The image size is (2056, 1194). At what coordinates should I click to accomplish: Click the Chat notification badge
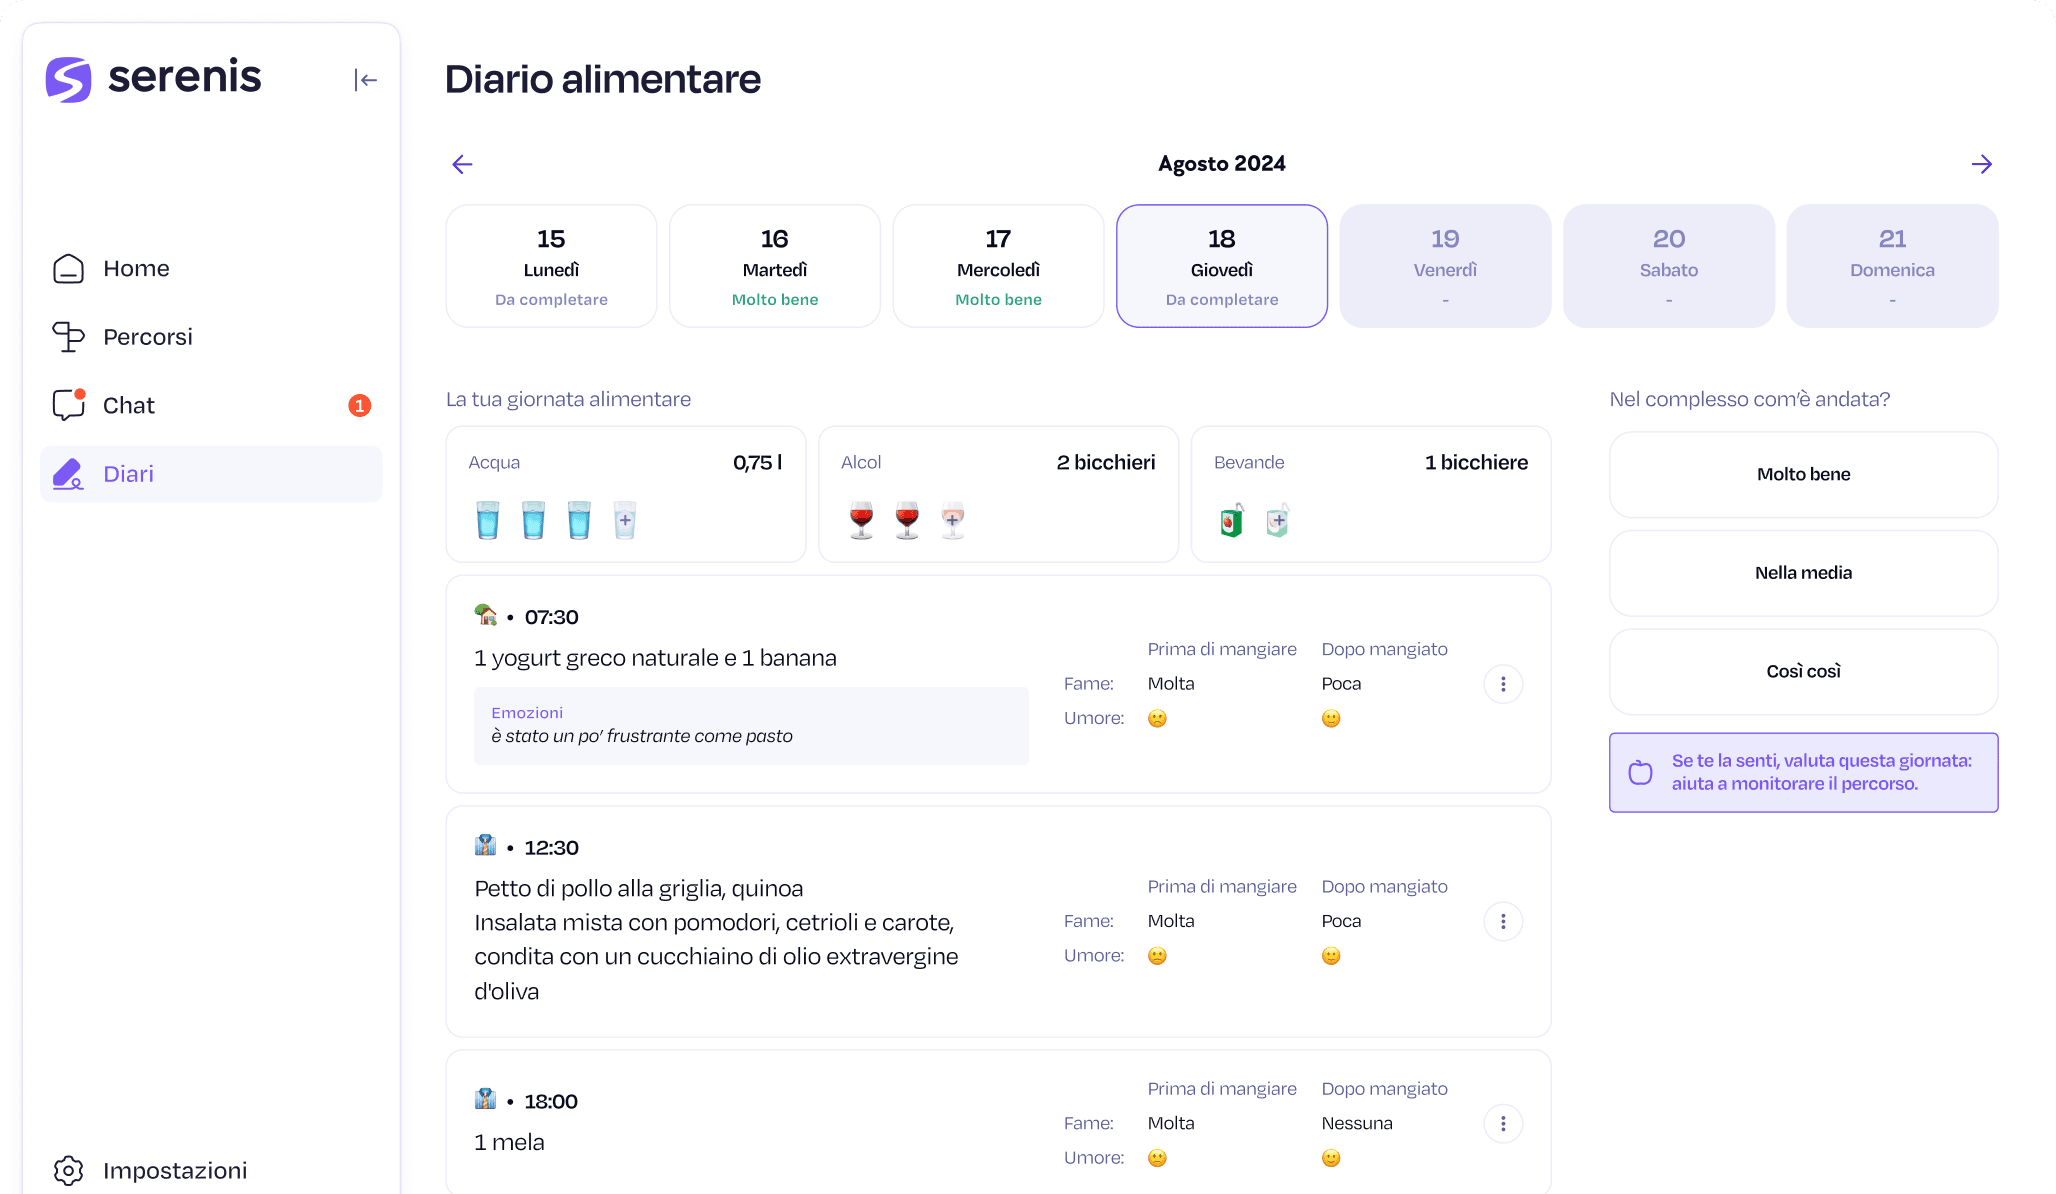pos(360,405)
